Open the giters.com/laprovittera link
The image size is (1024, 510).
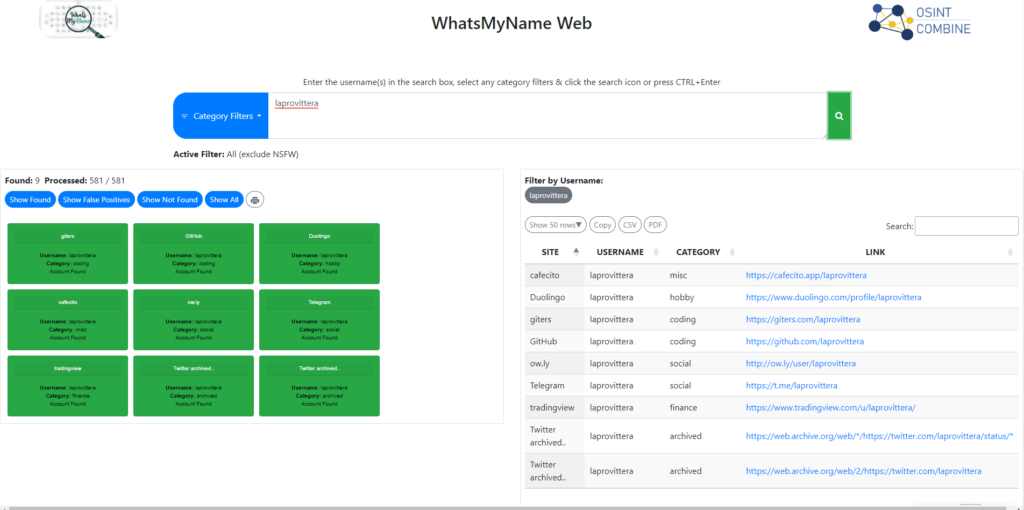803,319
